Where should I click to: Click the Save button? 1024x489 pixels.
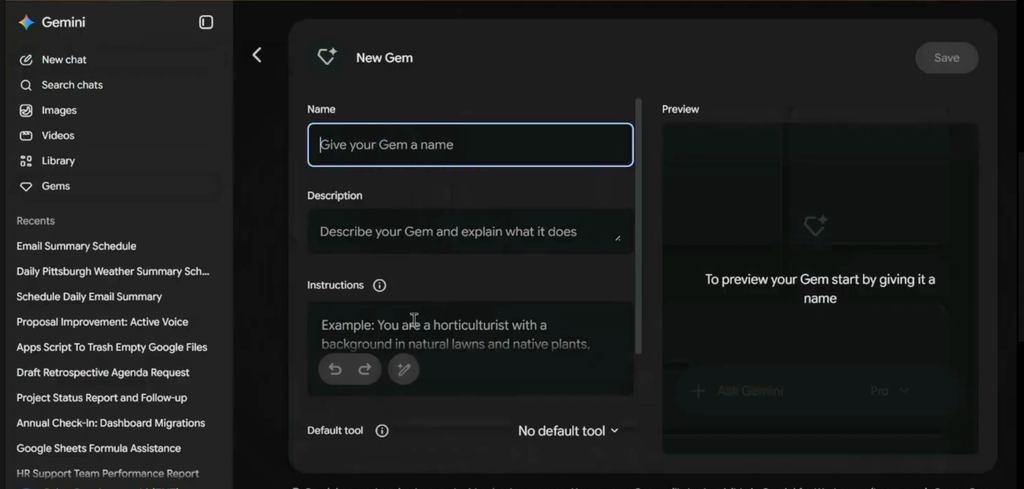946,58
